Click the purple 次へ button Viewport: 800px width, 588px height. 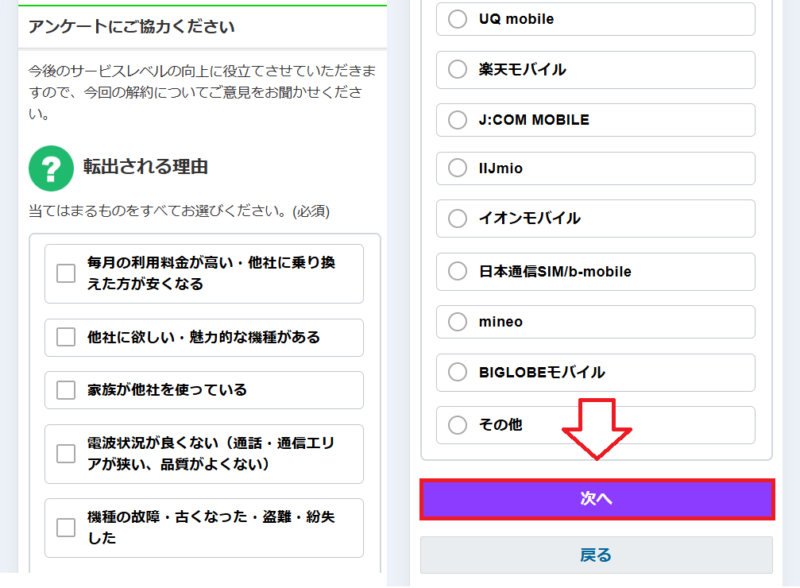tap(597, 499)
